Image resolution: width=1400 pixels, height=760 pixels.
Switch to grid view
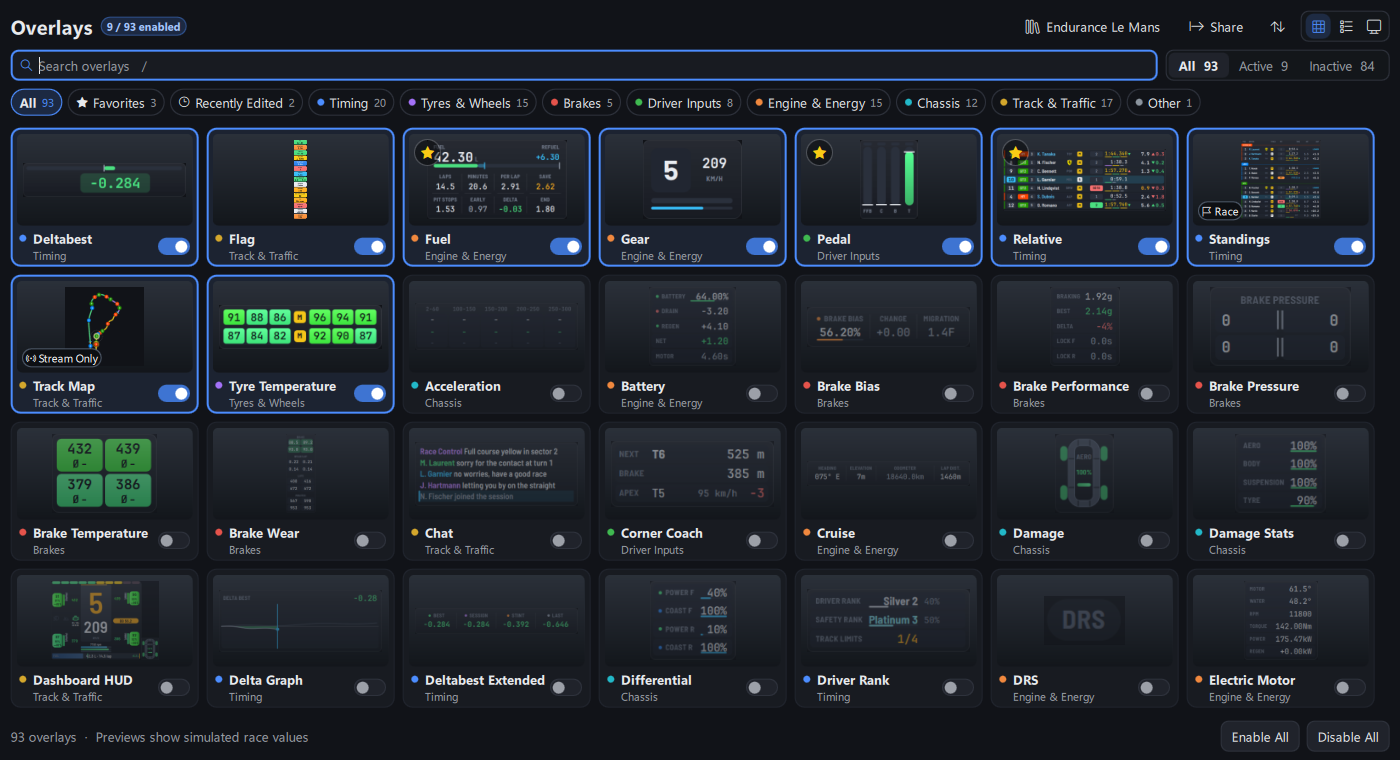pos(1318,27)
